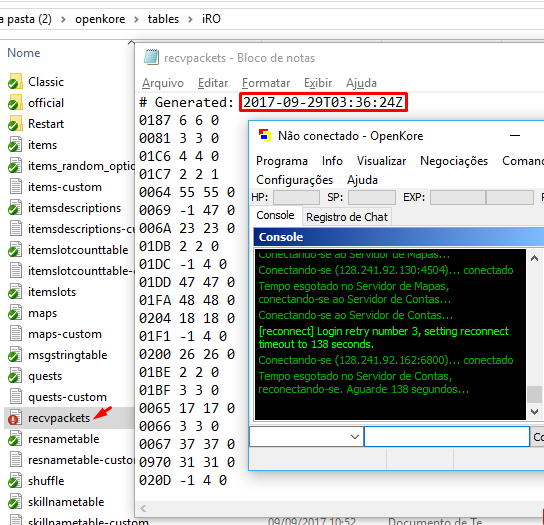The image size is (544, 525).
Task: Click the shuffle file icon
Action: [15, 481]
